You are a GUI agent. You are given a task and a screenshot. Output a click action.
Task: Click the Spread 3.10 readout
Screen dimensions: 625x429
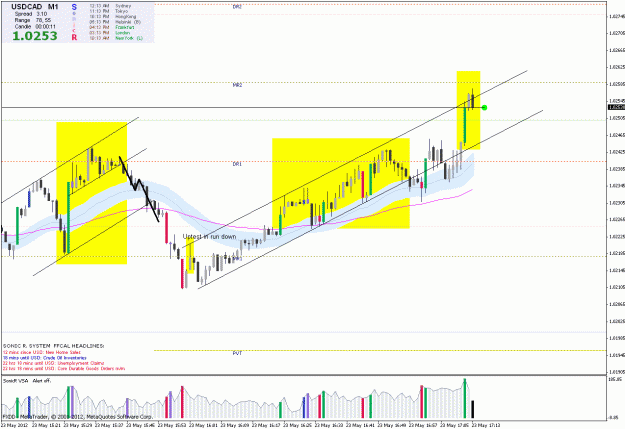click(30, 14)
